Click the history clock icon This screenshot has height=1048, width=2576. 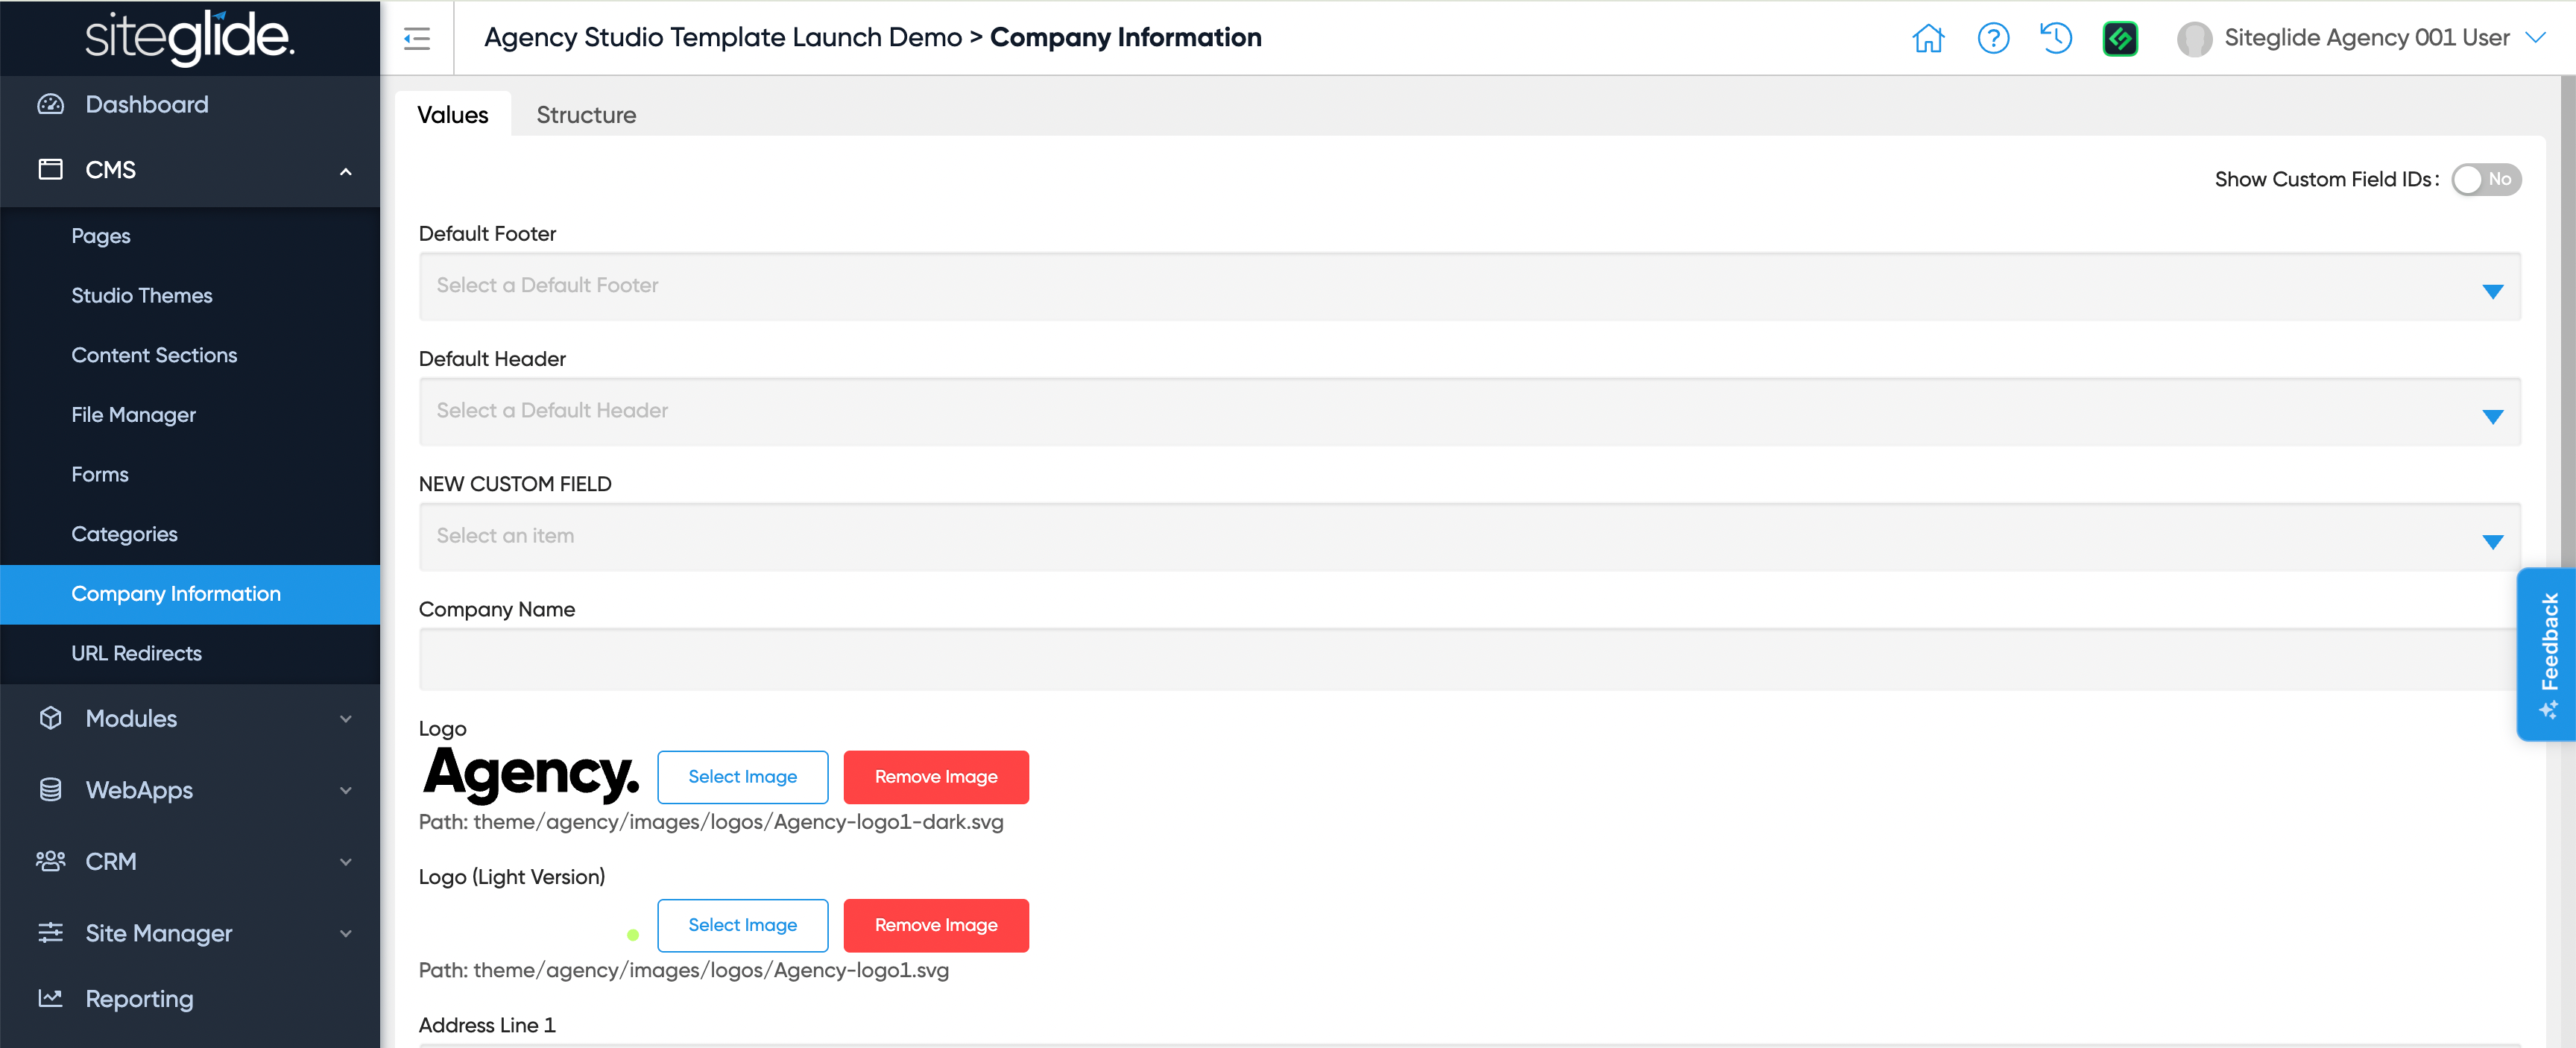click(2056, 38)
